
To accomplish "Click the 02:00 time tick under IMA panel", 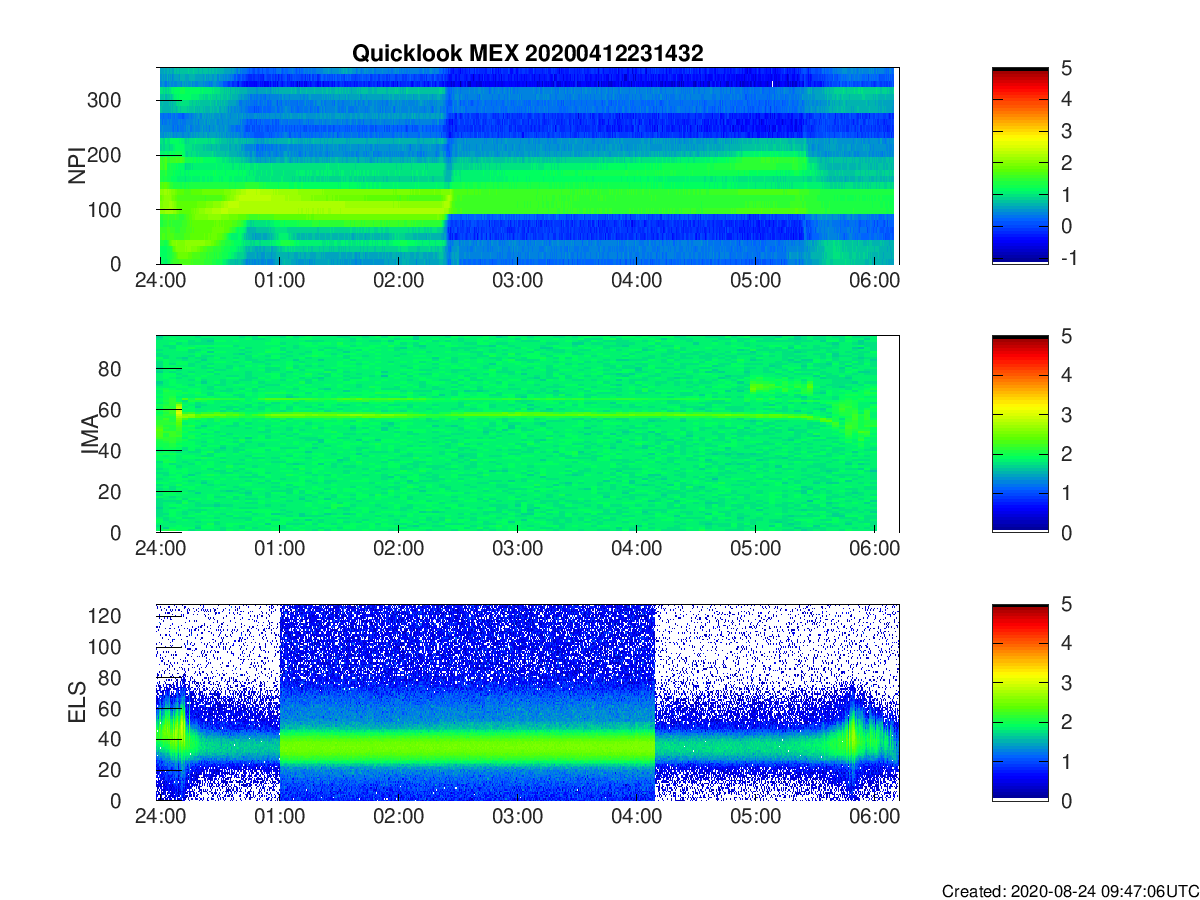I will point(398,549).
